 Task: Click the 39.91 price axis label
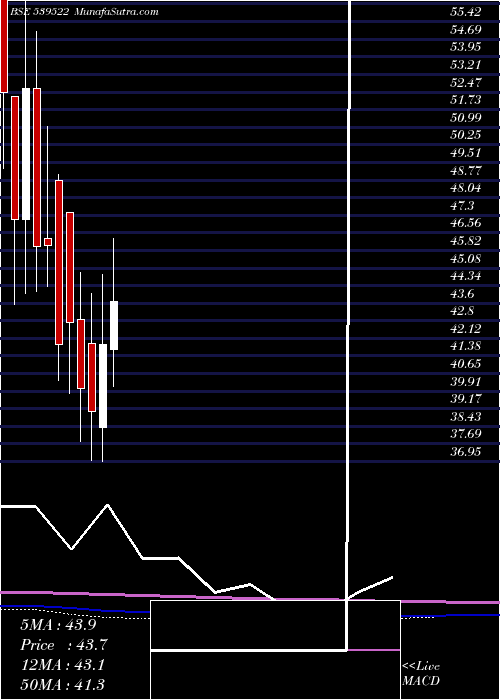pyautogui.click(x=466, y=382)
